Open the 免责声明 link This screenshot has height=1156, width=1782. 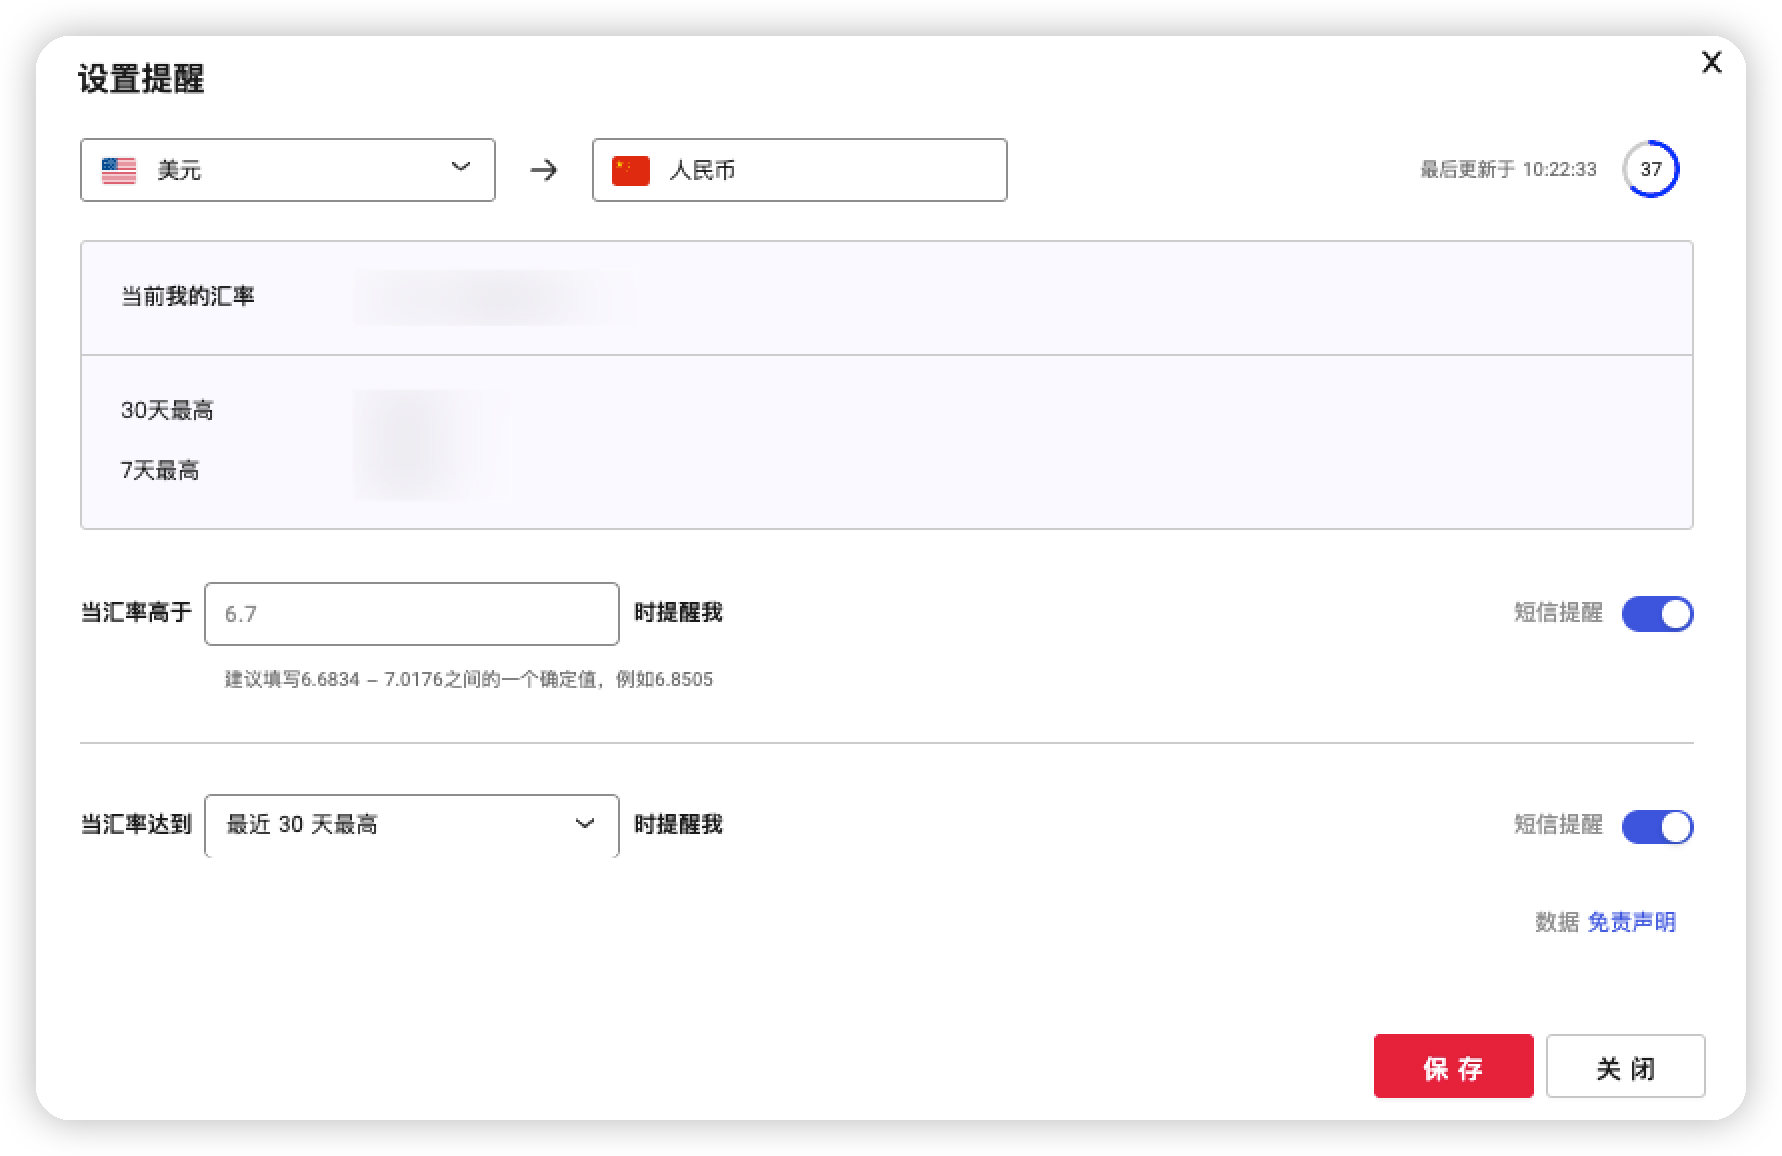pos(1631,922)
